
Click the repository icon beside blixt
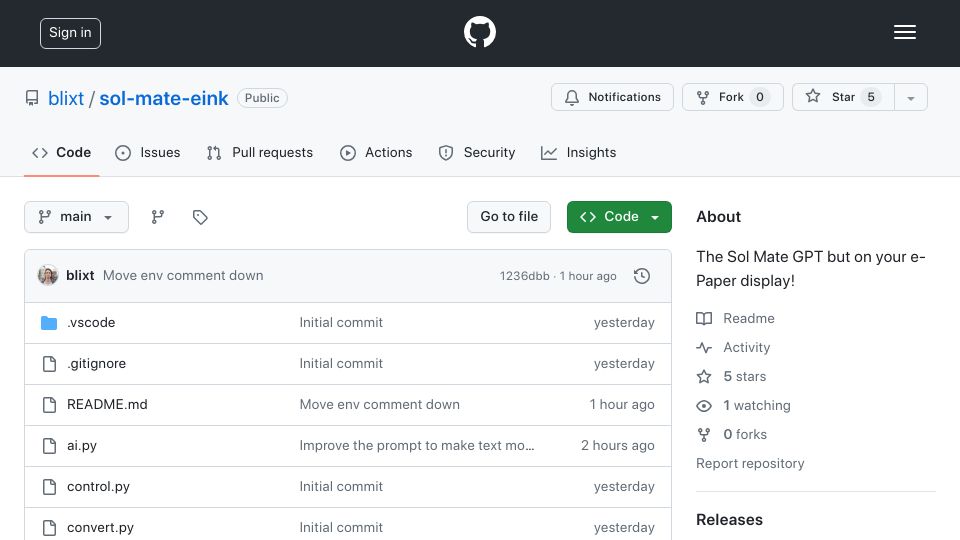(x=32, y=98)
